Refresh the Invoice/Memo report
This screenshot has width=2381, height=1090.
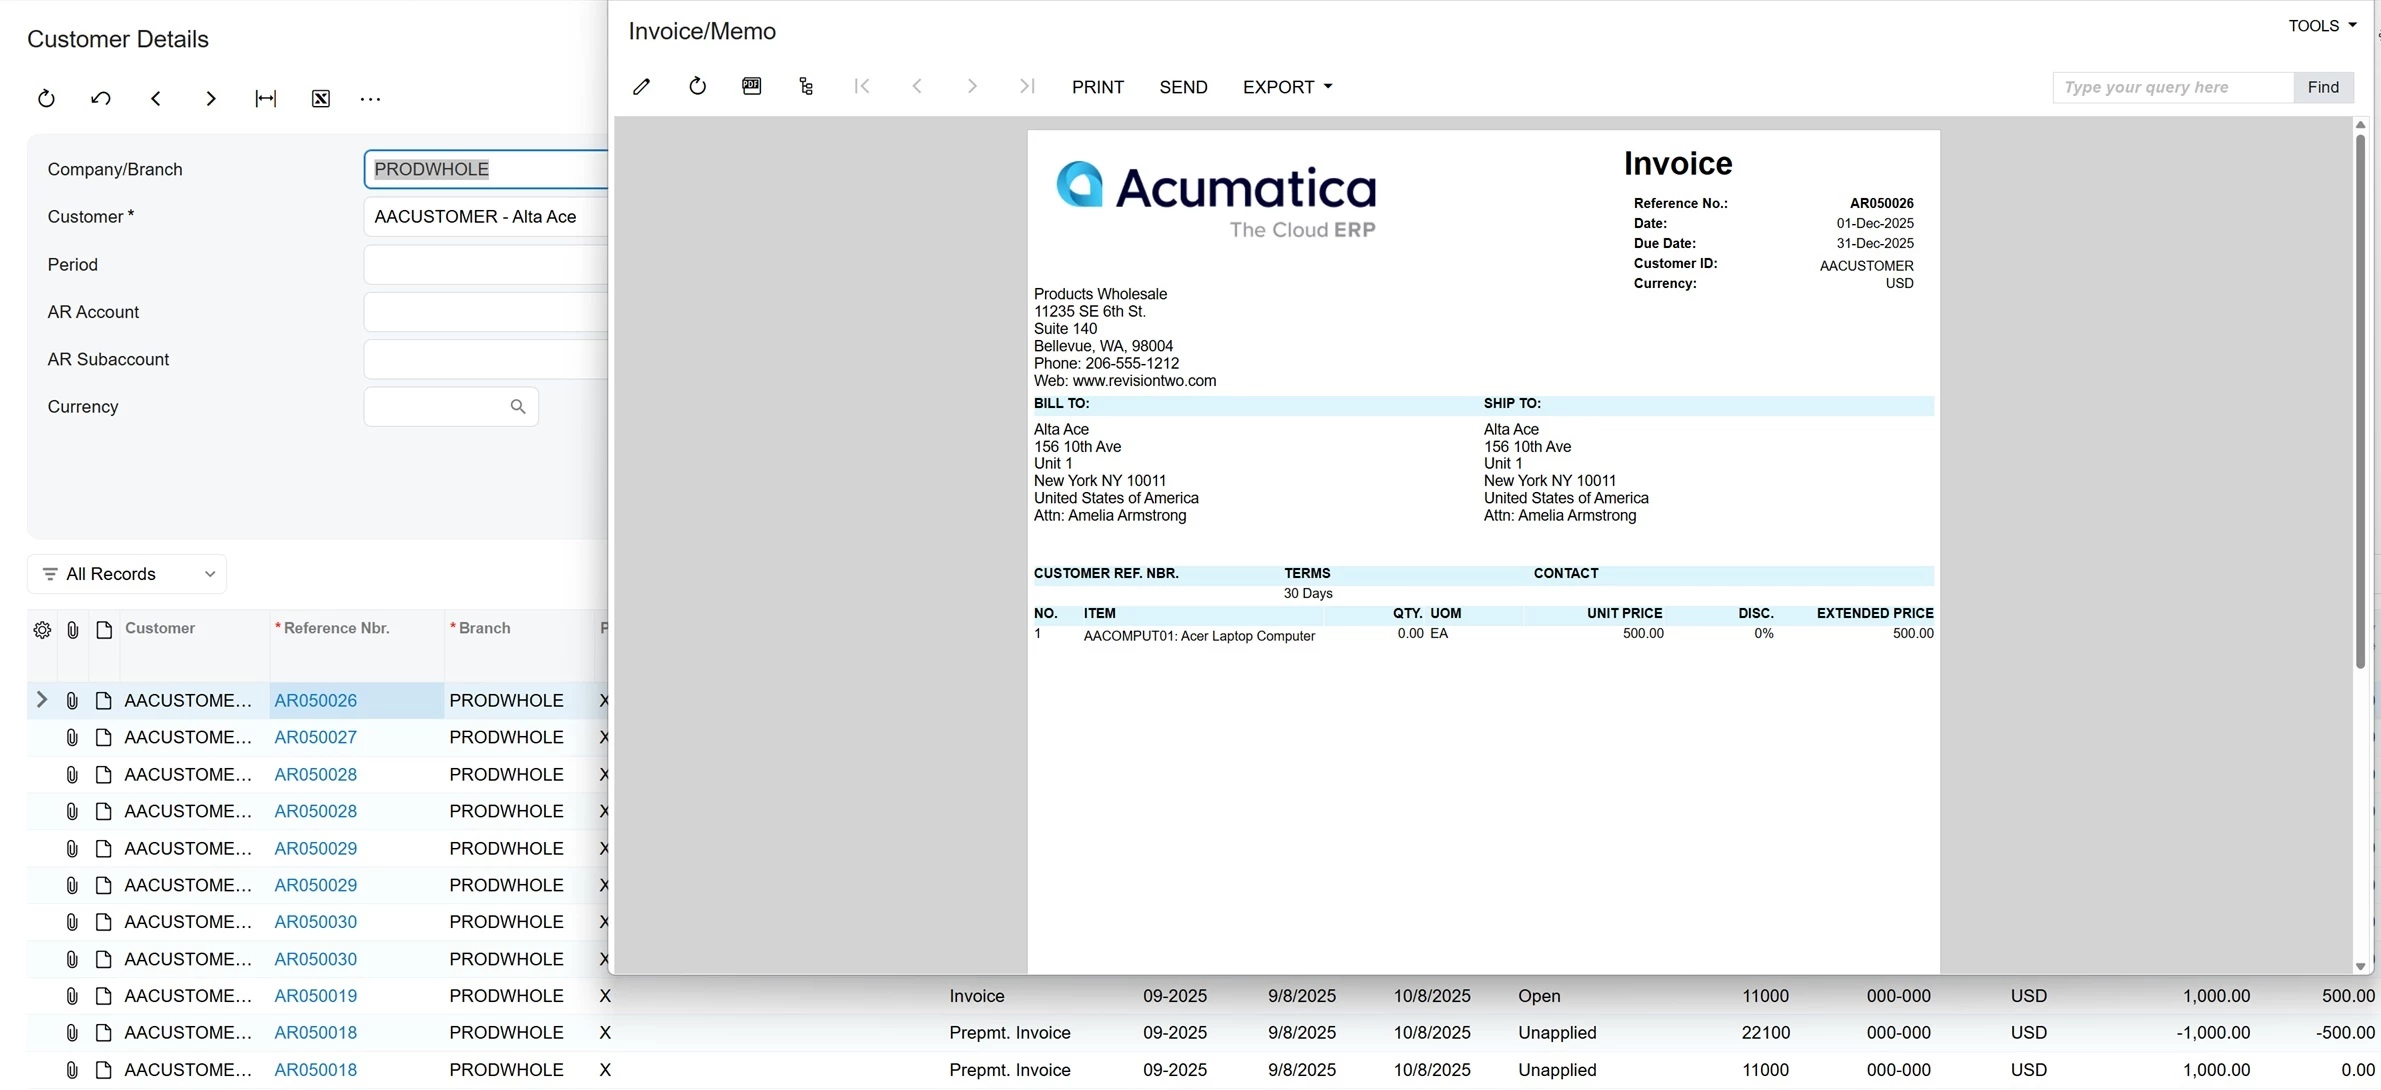(697, 87)
